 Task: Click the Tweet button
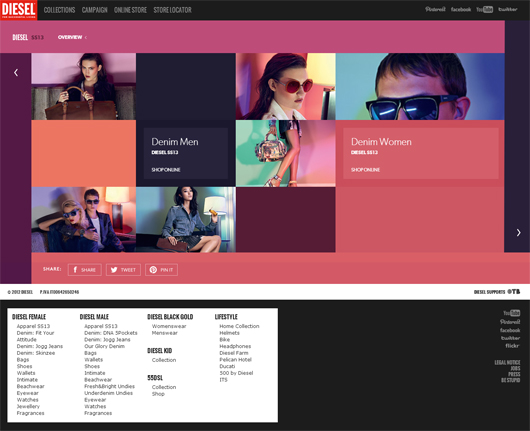(x=123, y=270)
